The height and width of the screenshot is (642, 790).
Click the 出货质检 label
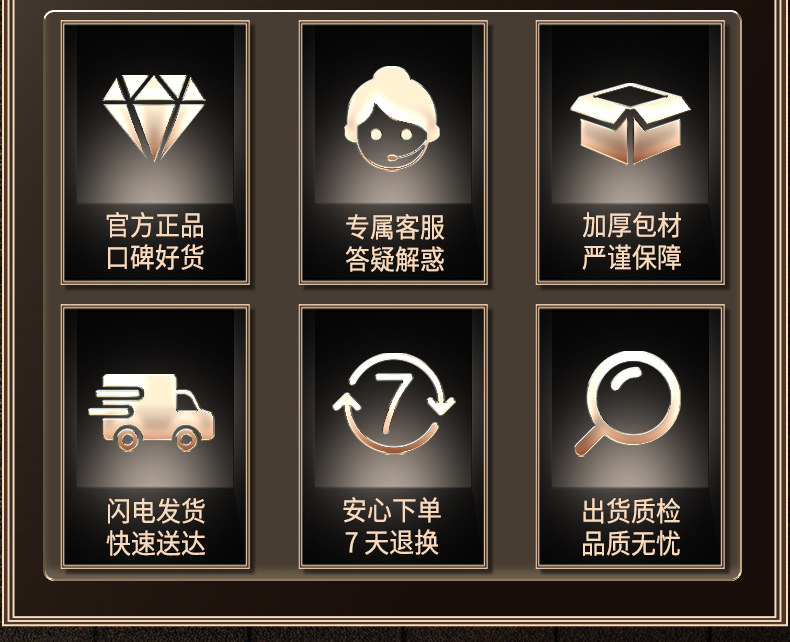click(x=631, y=511)
